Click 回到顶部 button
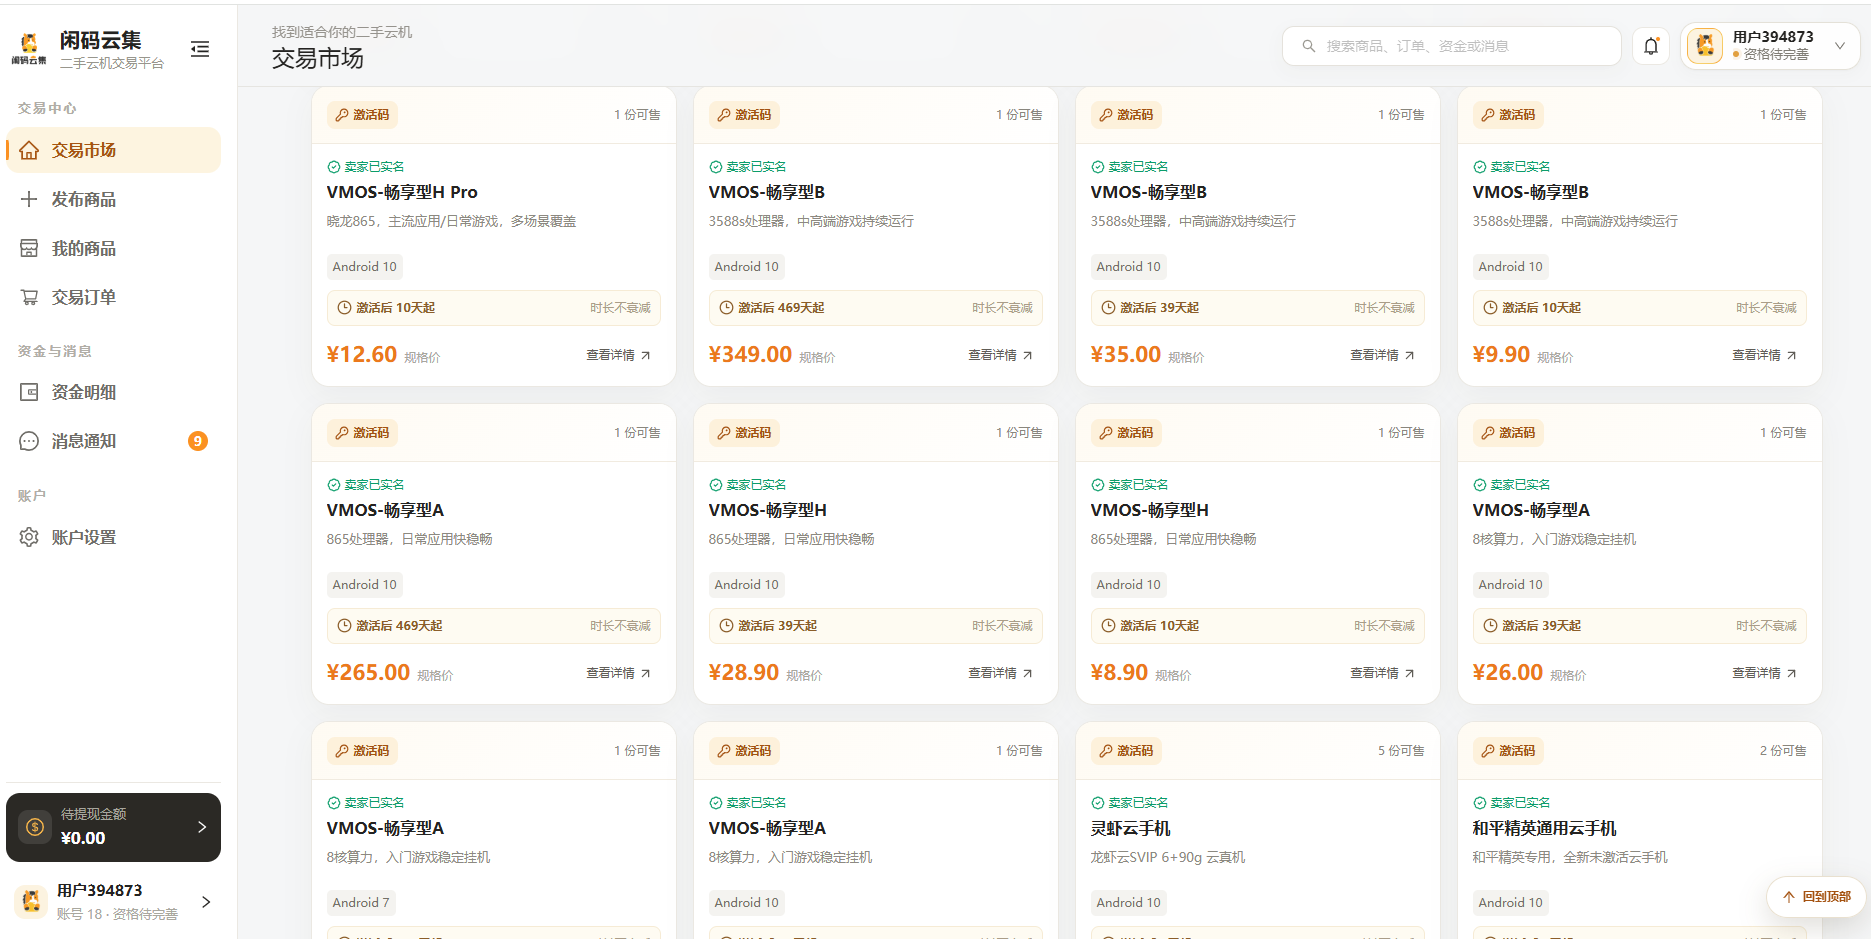Screen dimensions: 1871x939 point(1816,897)
